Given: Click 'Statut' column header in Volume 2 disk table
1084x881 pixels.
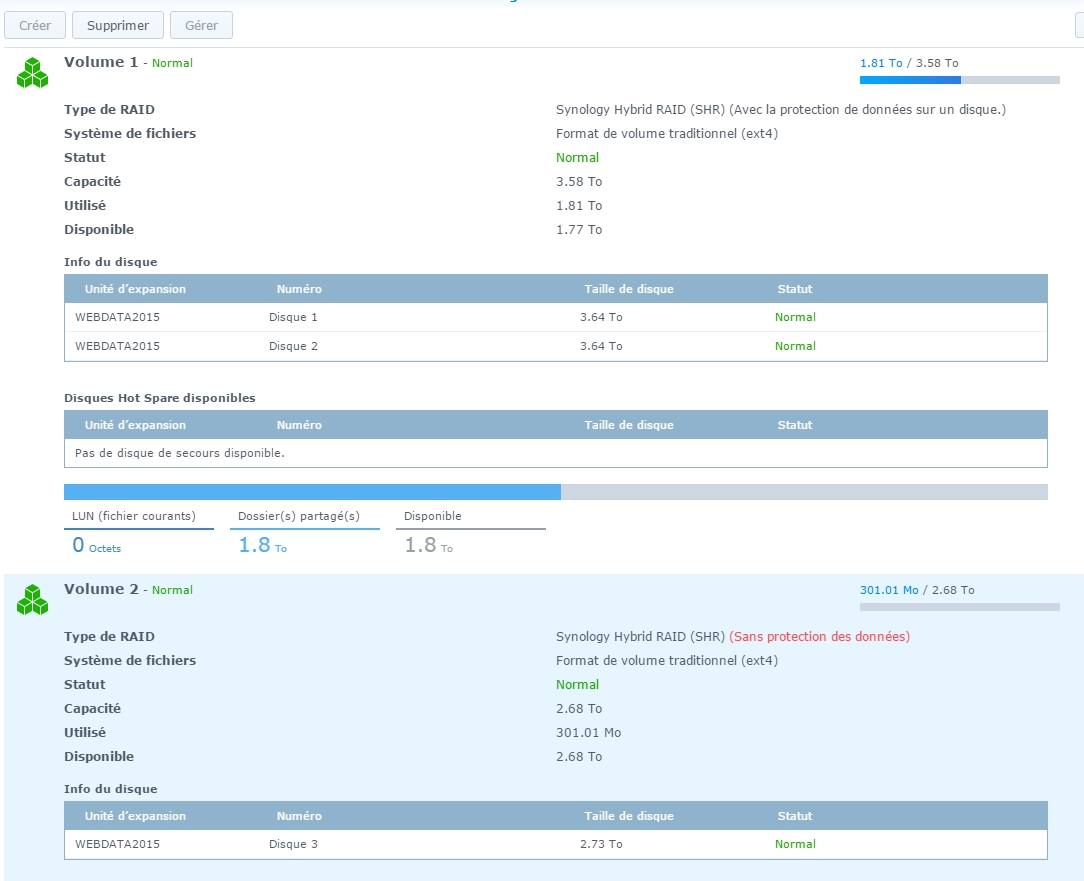Looking at the screenshot, I should tap(795, 816).
